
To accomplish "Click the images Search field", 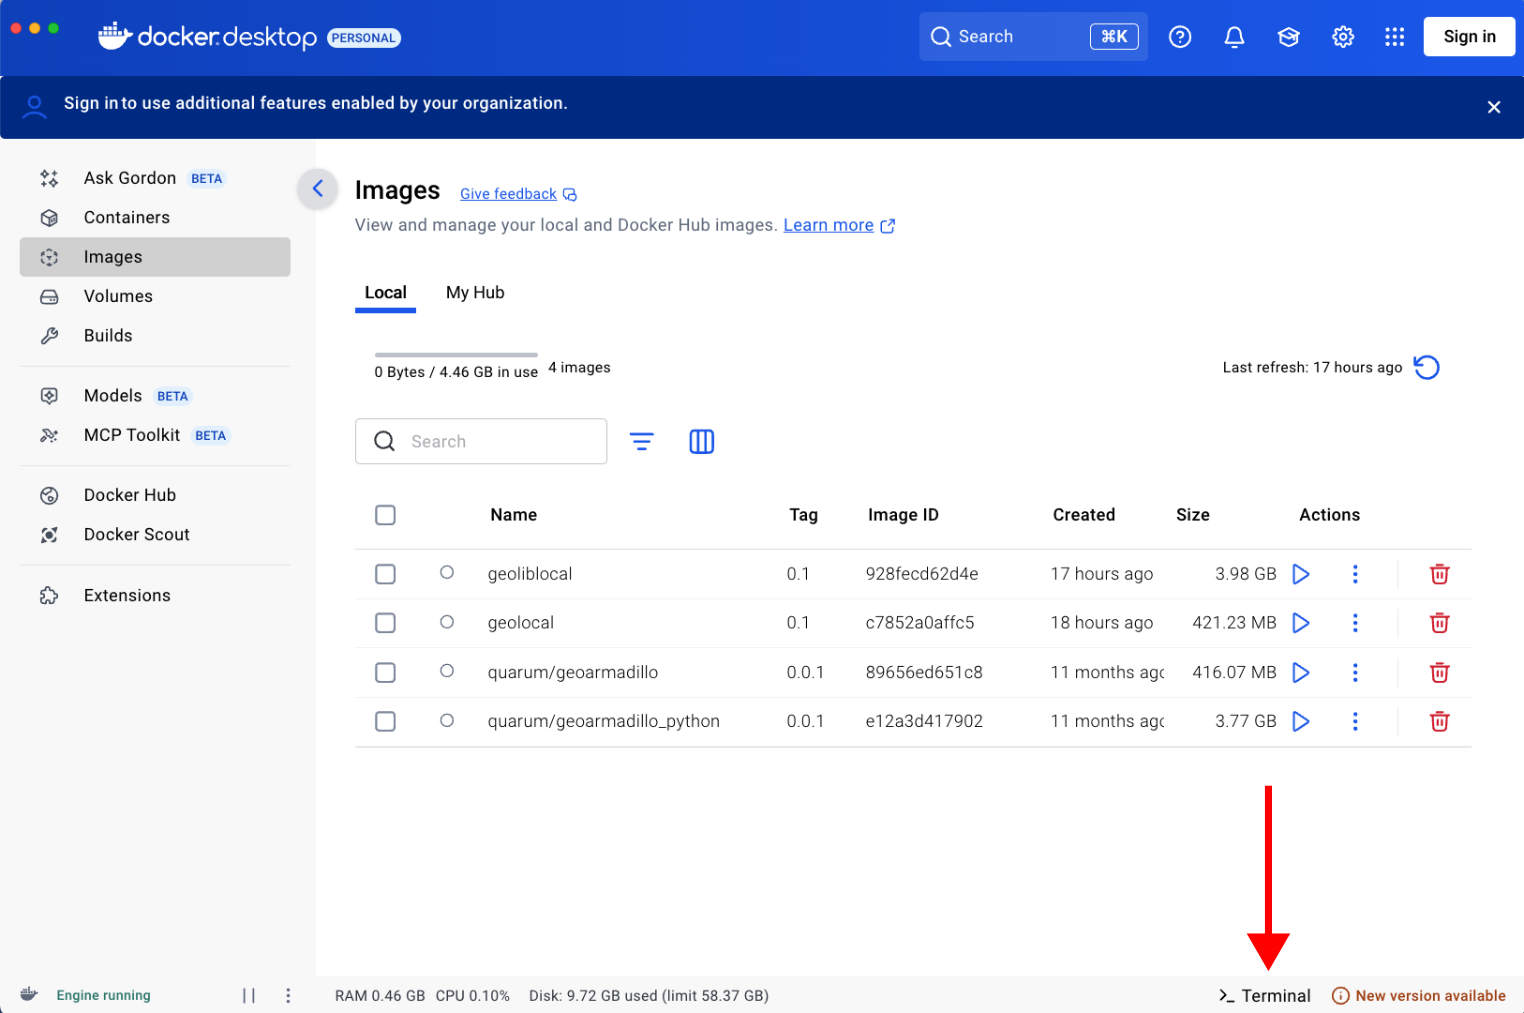I will point(481,441).
